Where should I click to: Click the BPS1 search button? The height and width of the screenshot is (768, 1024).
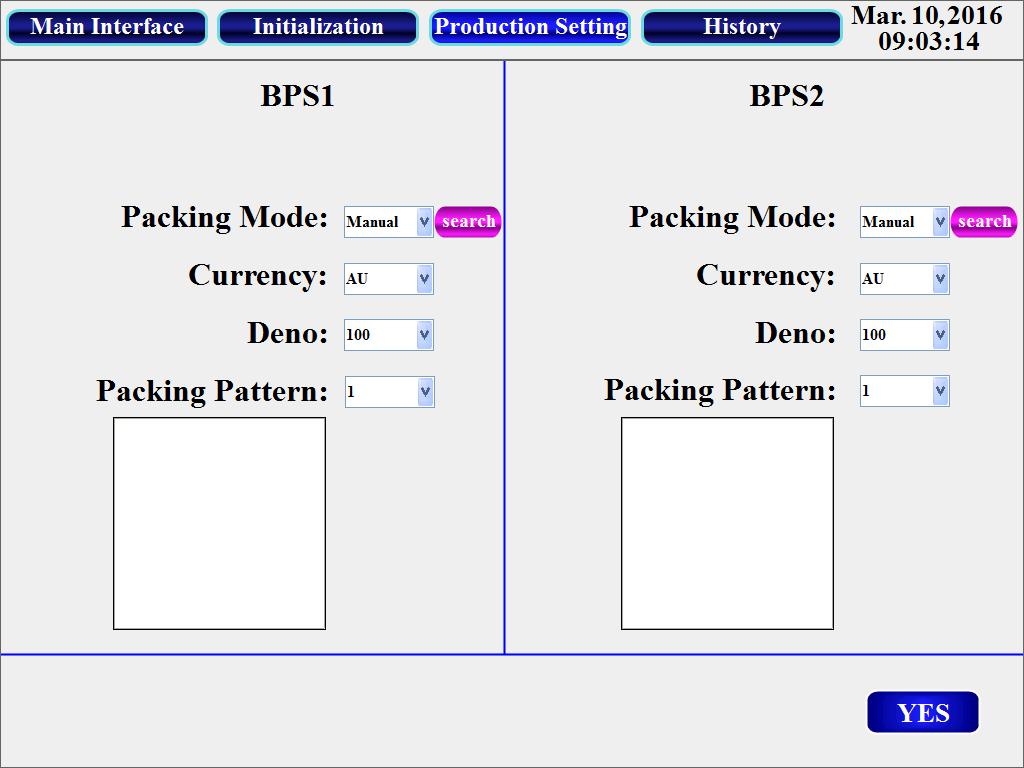pos(468,222)
